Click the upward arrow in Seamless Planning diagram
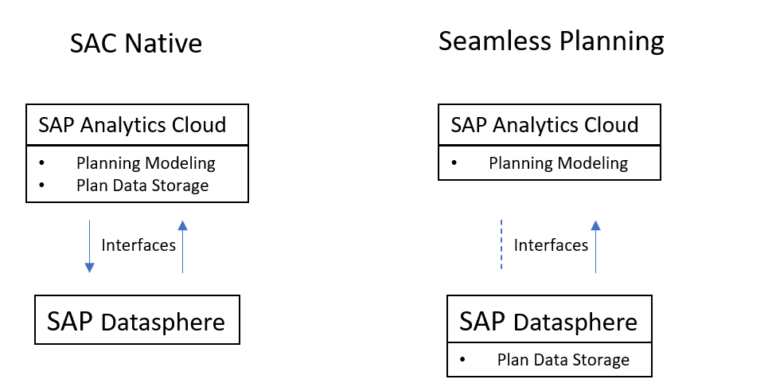The height and width of the screenshot is (391, 768). [596, 246]
